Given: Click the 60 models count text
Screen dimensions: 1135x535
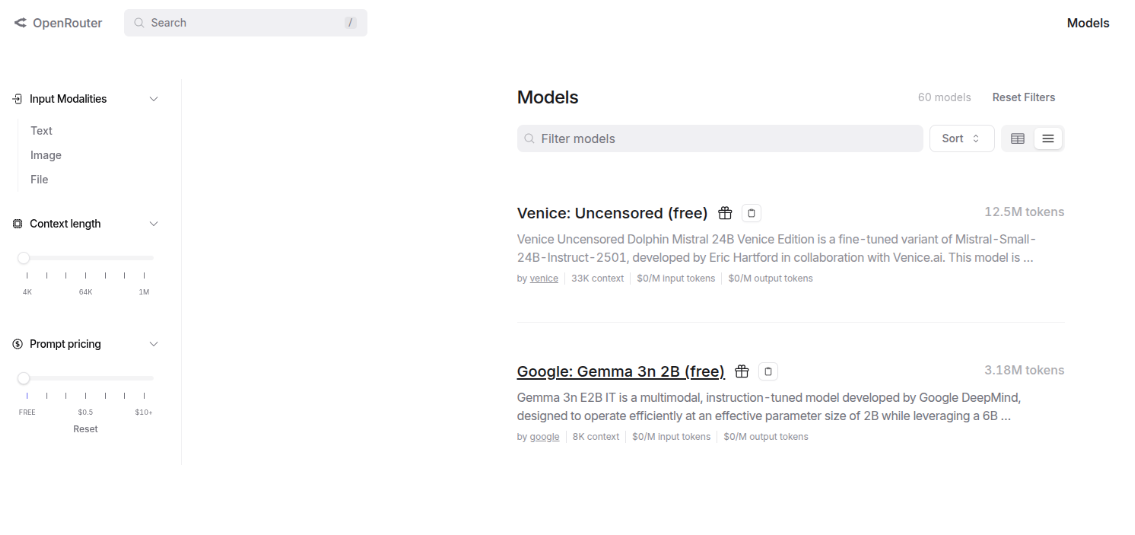Looking at the screenshot, I should click(x=944, y=97).
